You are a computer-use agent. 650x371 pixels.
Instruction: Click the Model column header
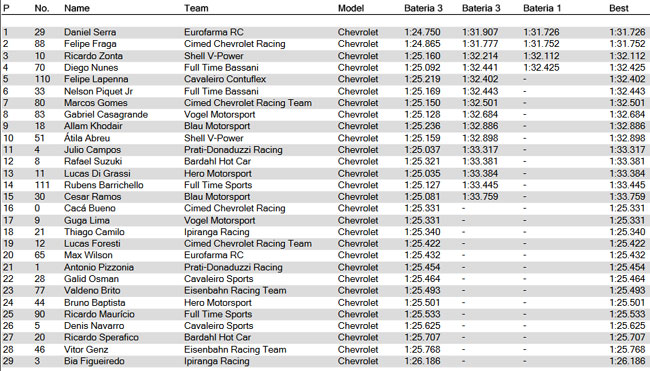coord(351,8)
